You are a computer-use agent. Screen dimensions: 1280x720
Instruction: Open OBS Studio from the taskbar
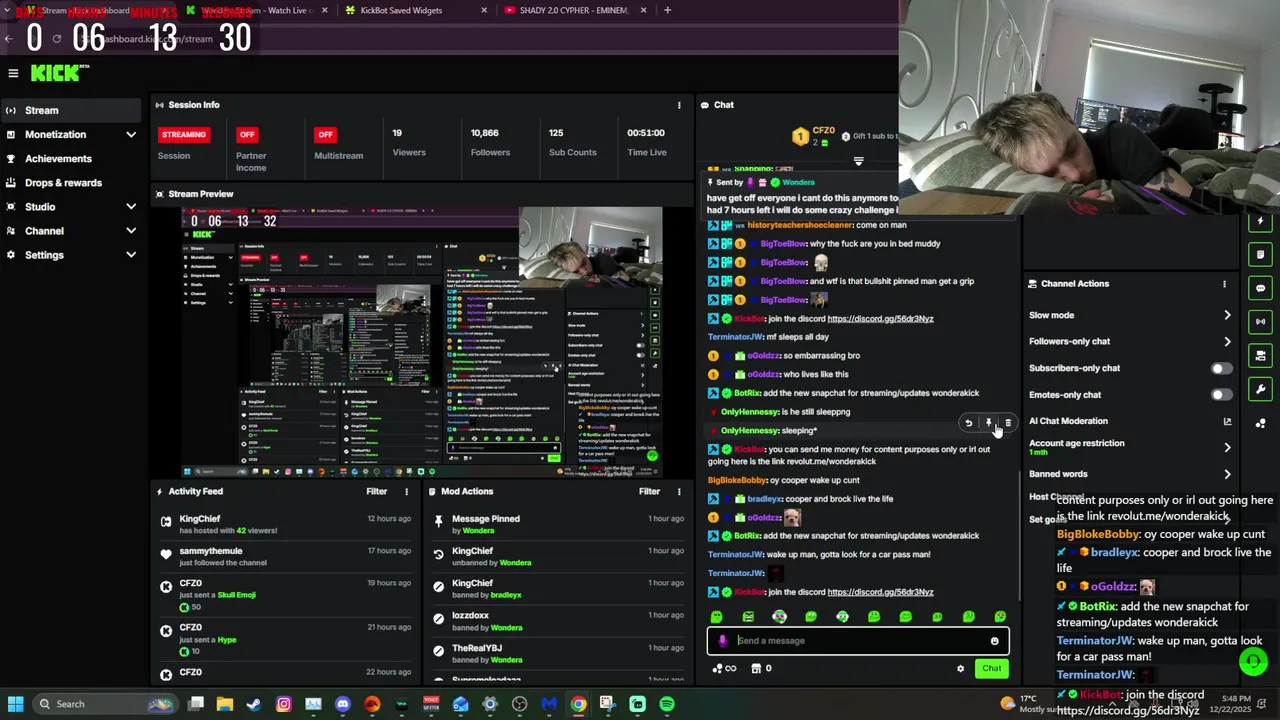pos(519,704)
